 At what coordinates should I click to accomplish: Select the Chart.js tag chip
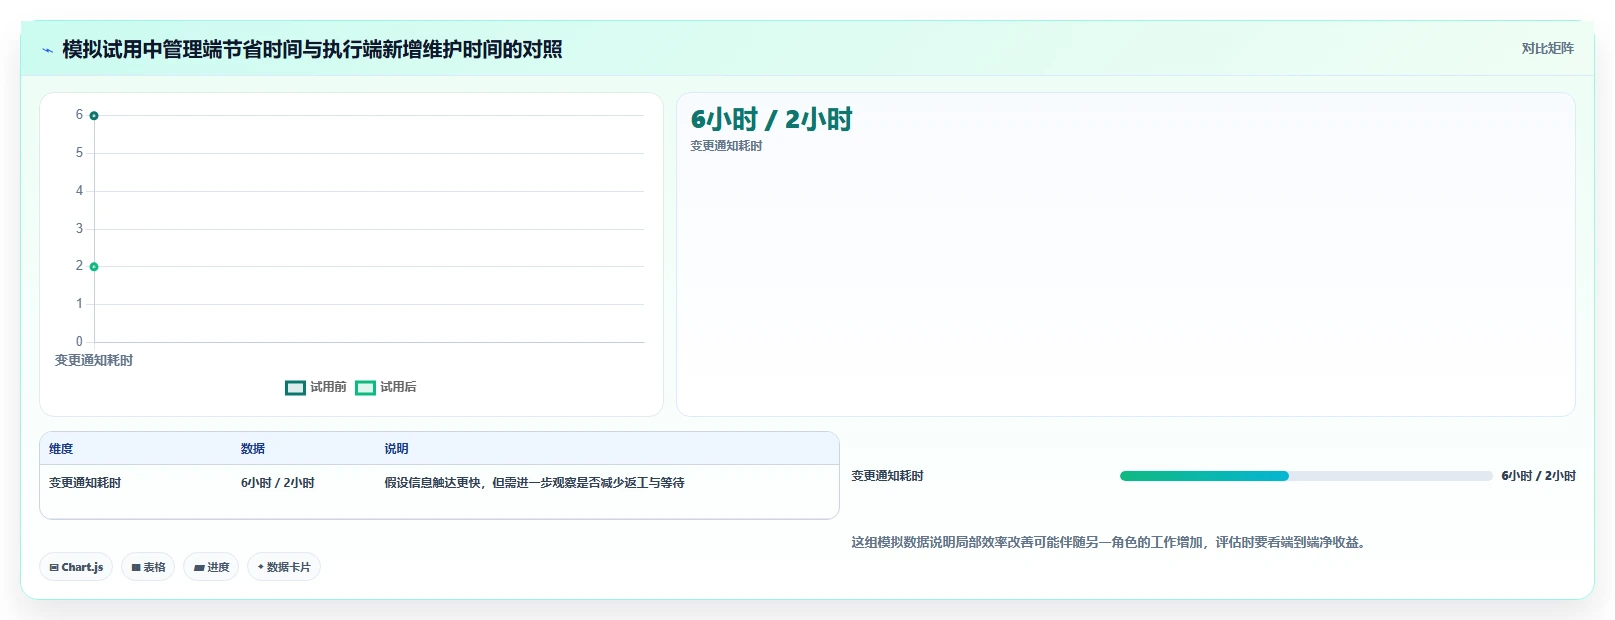(76, 567)
